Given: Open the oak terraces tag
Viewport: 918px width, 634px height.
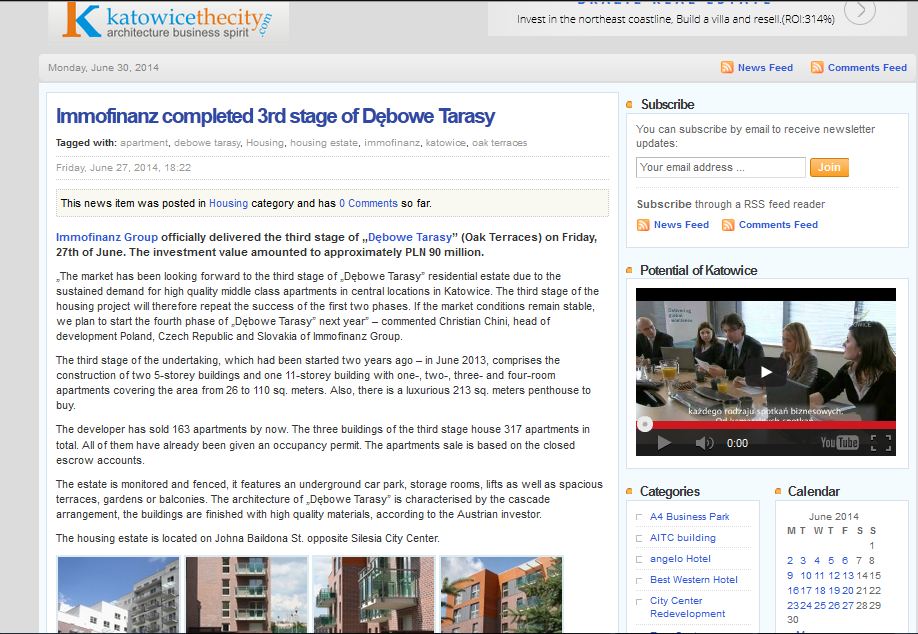Looking at the screenshot, I should pos(499,143).
